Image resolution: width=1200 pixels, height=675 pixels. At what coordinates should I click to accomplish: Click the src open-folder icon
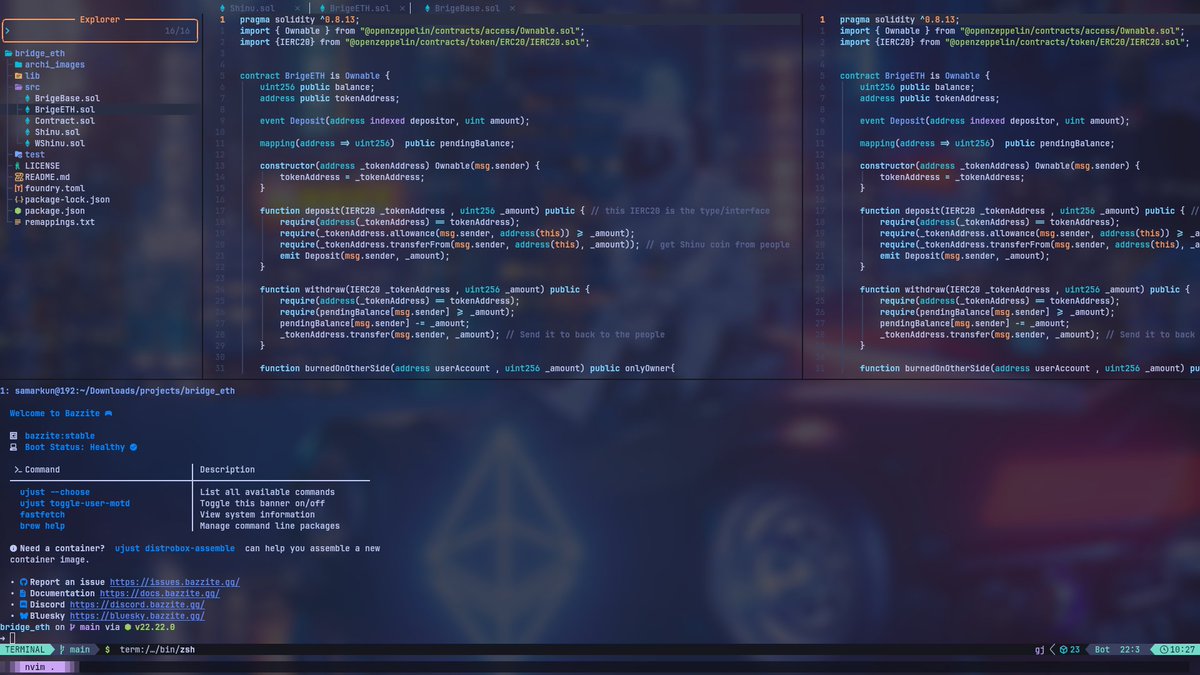pos(18,87)
